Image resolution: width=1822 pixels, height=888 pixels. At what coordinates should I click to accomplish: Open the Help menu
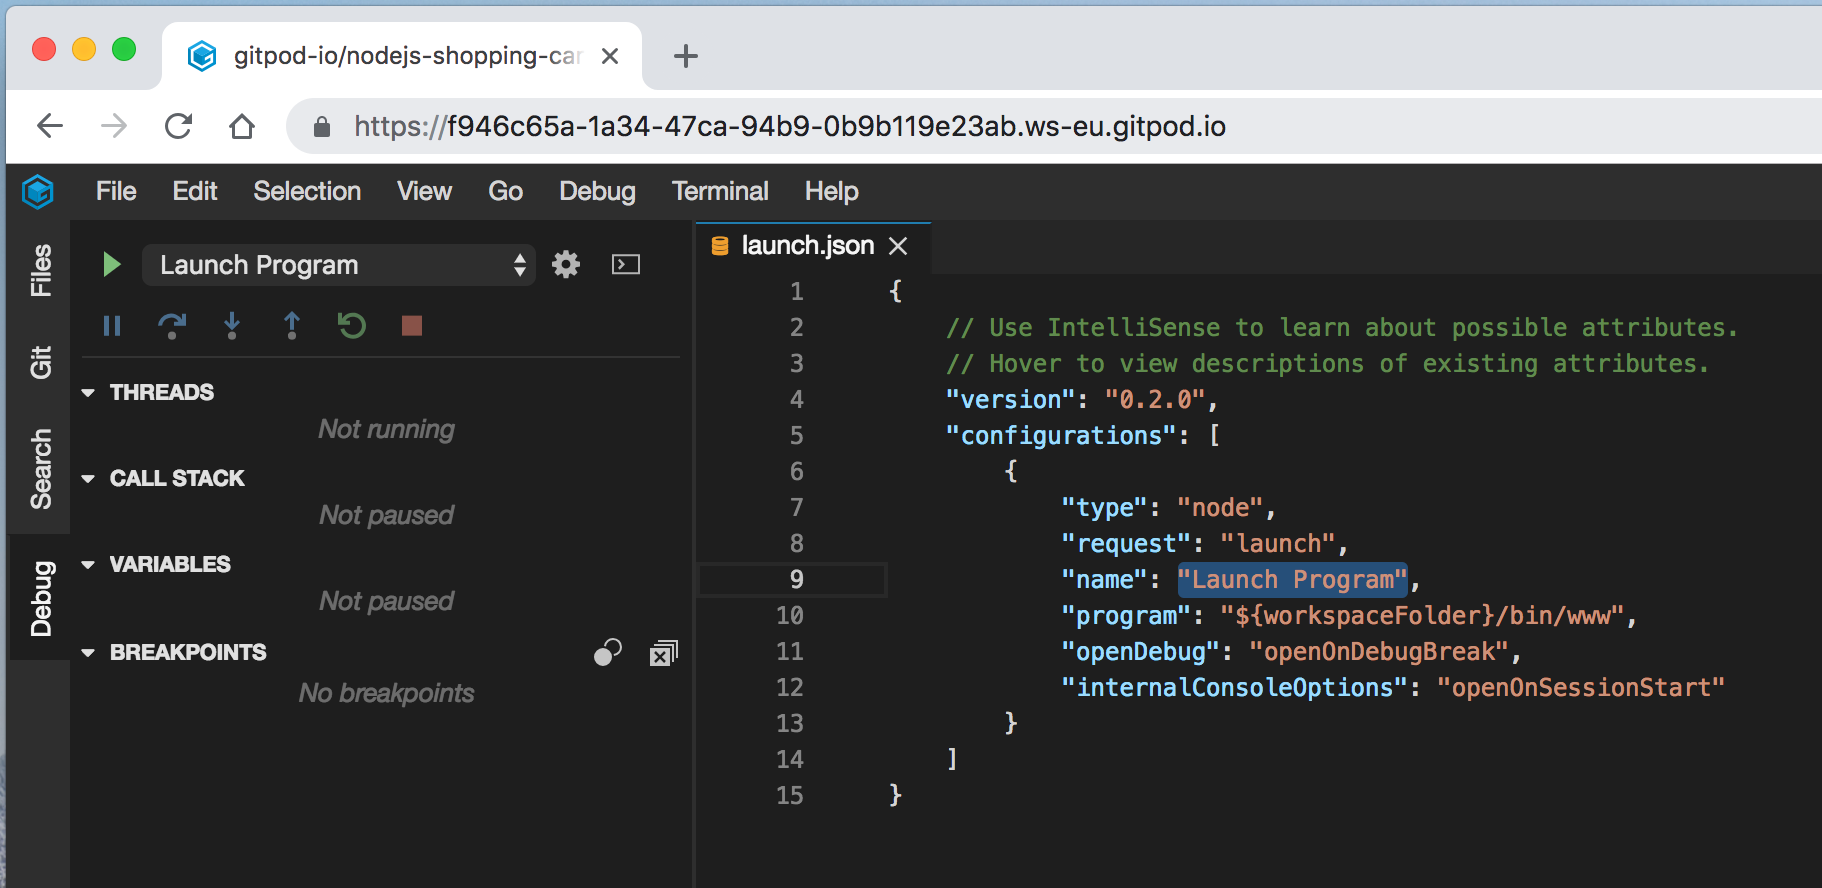(x=832, y=191)
